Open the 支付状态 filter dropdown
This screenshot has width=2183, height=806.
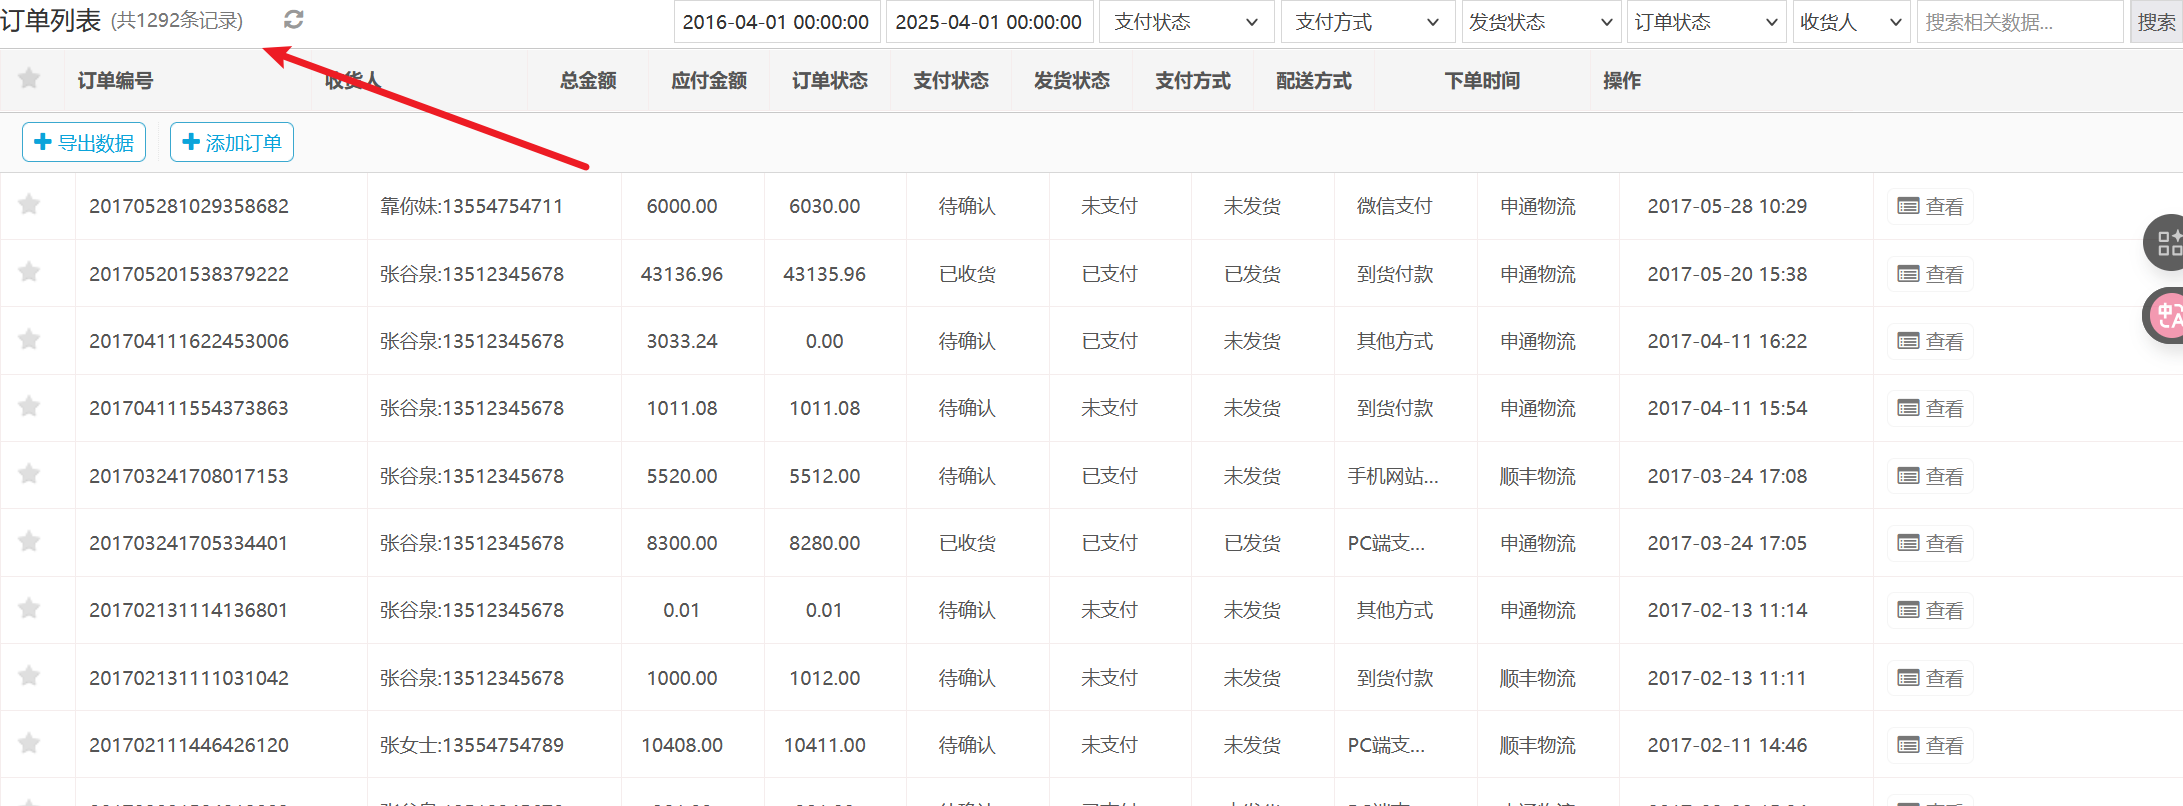tap(1186, 22)
